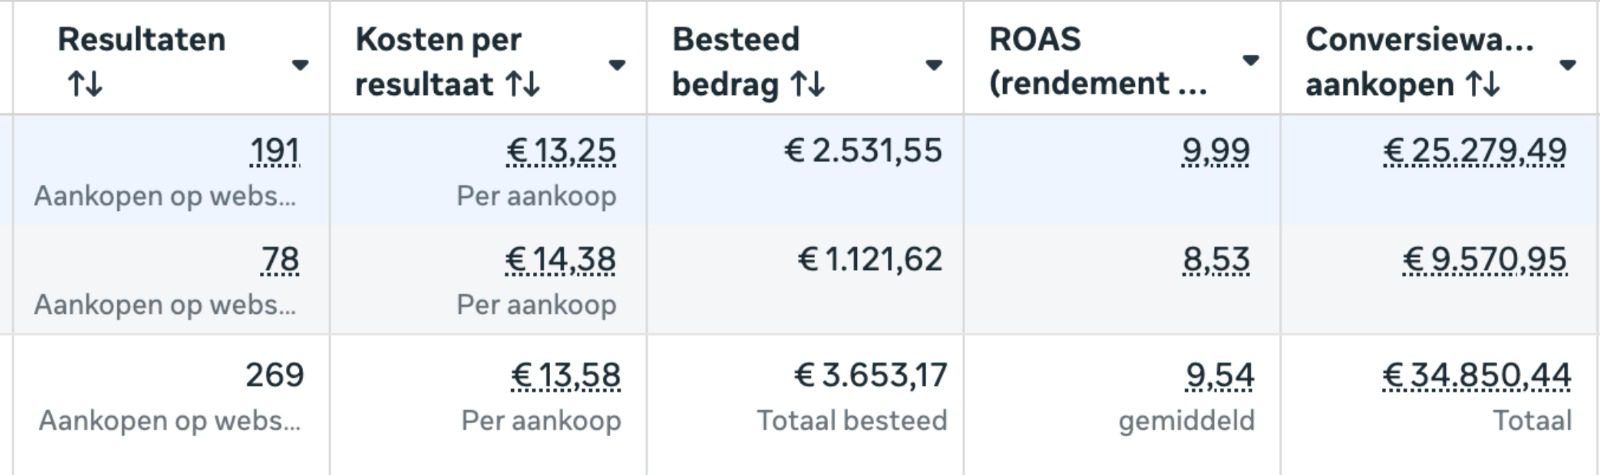Select the €2.531,55 spent amount cell
The image size is (1600, 475).
tap(863, 151)
